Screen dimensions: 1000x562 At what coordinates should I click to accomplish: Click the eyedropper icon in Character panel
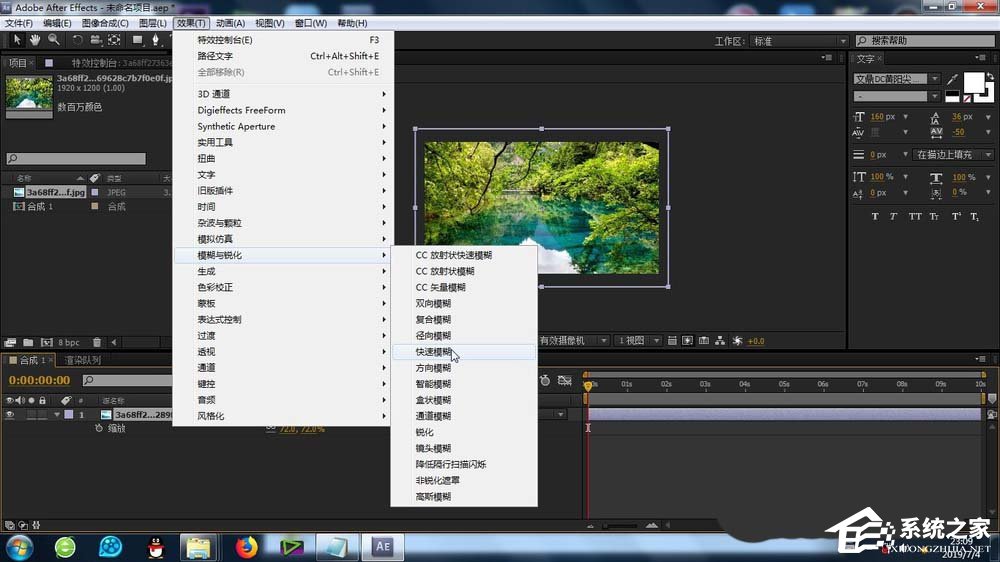click(952, 79)
